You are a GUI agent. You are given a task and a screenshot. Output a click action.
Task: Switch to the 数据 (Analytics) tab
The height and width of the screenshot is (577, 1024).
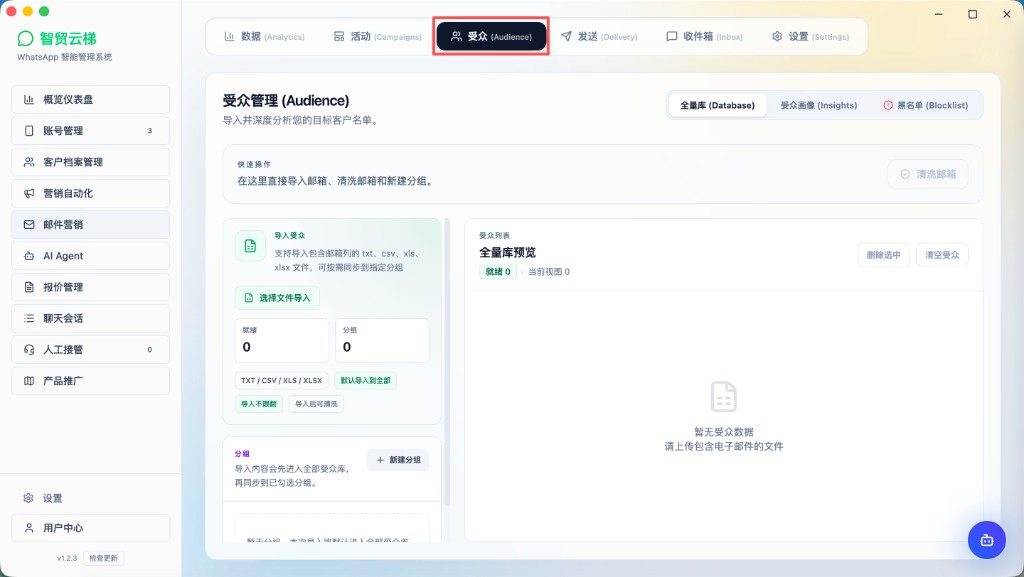coord(264,37)
